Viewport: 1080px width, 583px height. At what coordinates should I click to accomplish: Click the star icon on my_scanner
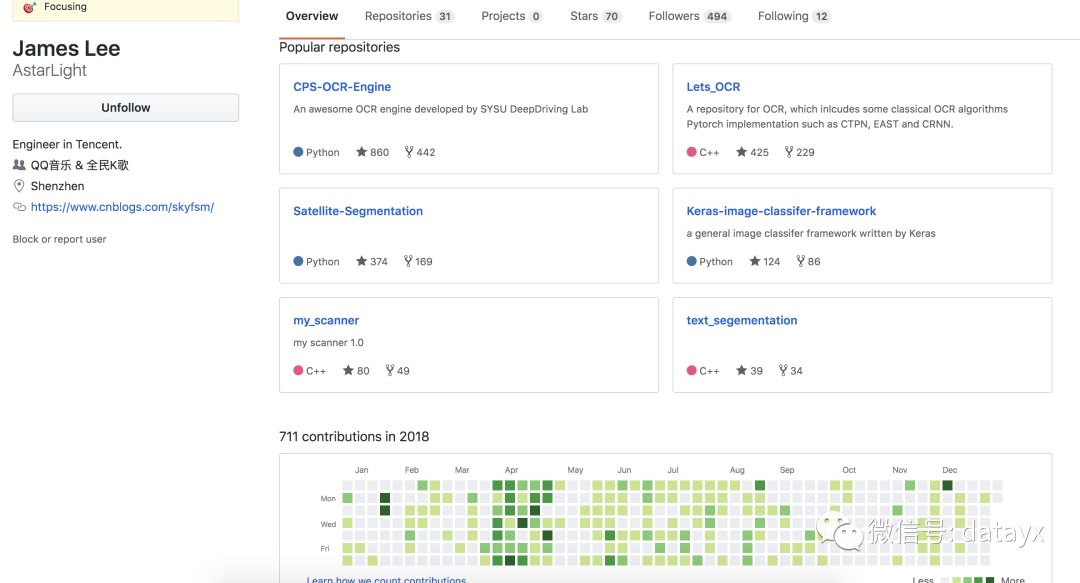(x=348, y=370)
